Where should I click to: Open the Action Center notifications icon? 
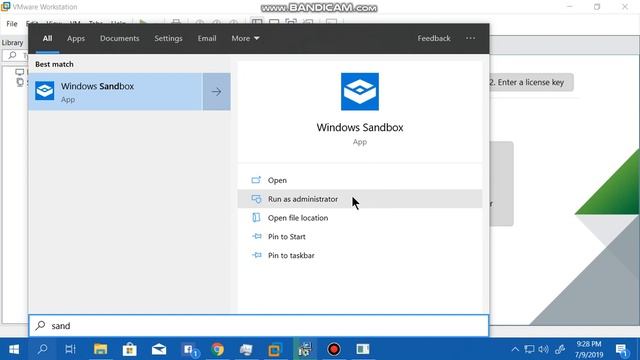pyautogui.click(x=622, y=350)
